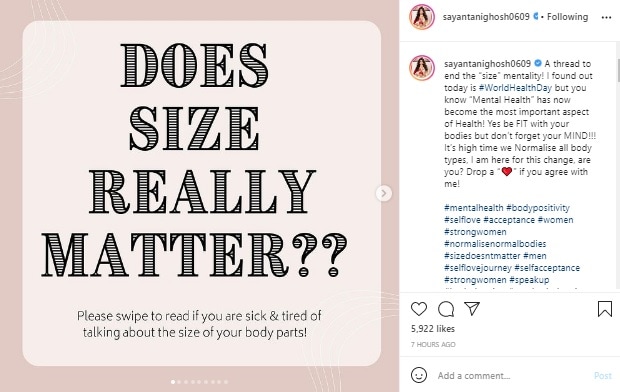Viewport: 620px width, 392px height.
Task: Open the #WorldHealthDay hashtag
Action: (515, 88)
